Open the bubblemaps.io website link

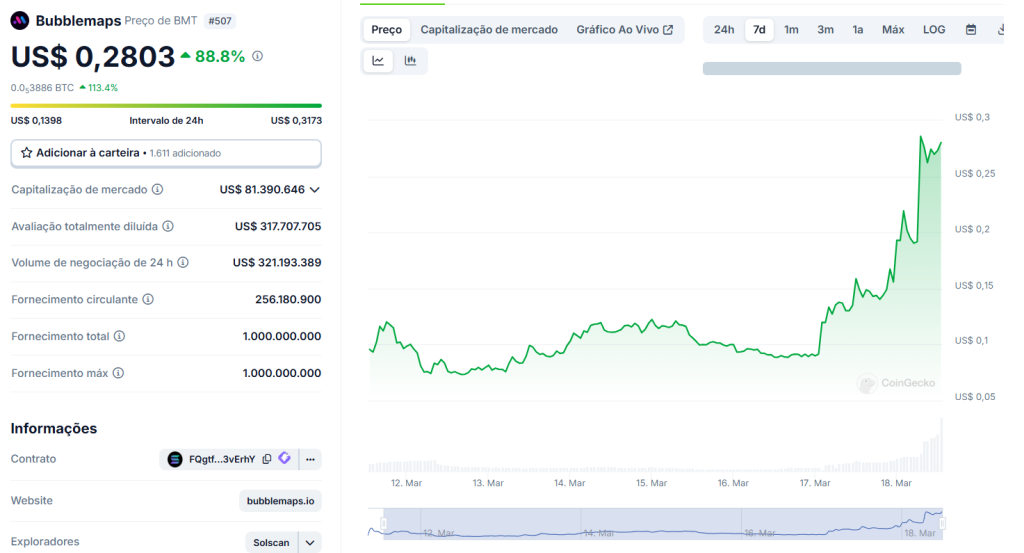coord(280,501)
